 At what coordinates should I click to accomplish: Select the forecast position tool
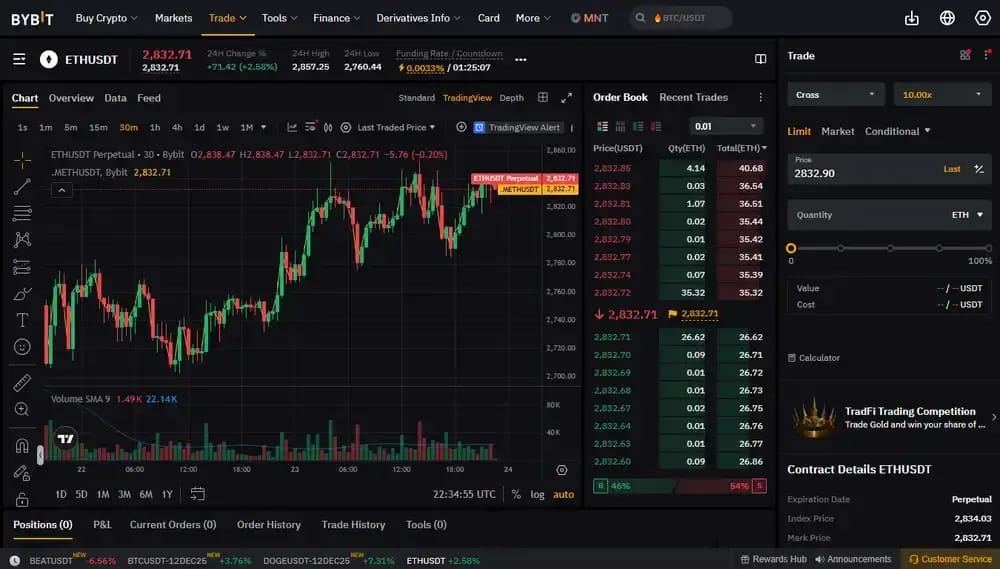pyautogui.click(x=22, y=267)
